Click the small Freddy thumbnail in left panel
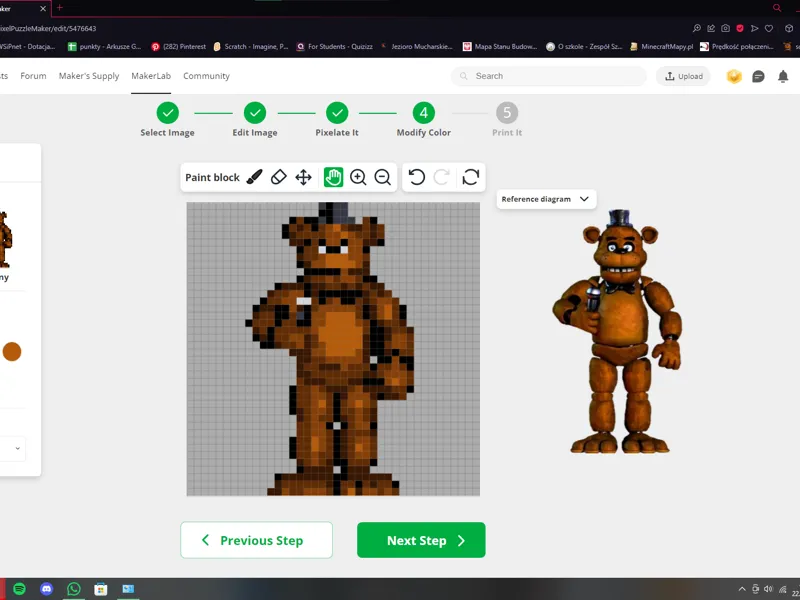Screen dimensions: 800x600 pos(5,240)
